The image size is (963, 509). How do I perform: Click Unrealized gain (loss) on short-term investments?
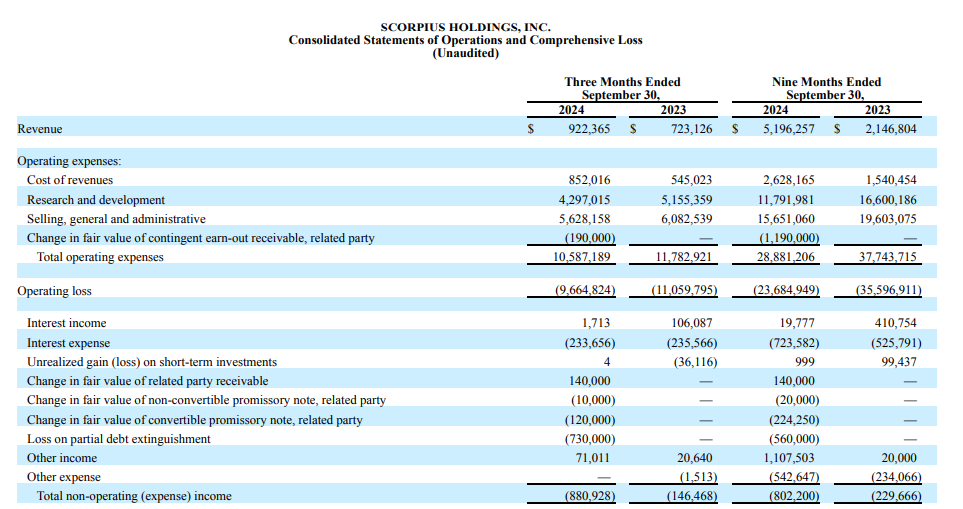tap(152, 362)
